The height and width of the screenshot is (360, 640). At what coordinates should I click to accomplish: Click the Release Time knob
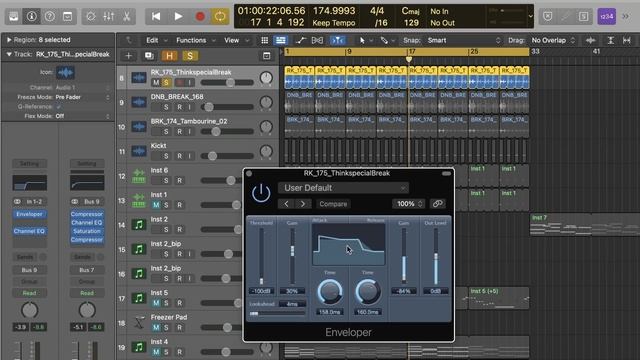[x=368, y=292]
